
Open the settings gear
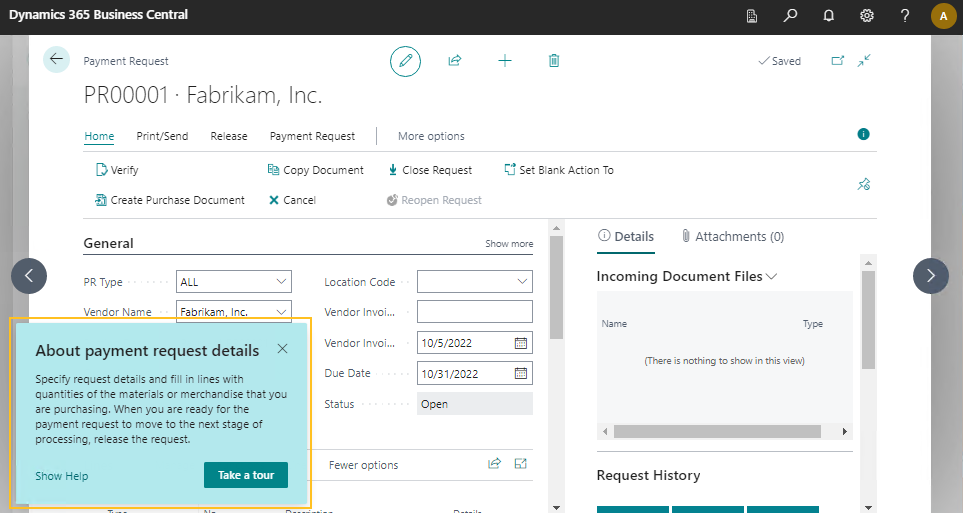point(867,16)
